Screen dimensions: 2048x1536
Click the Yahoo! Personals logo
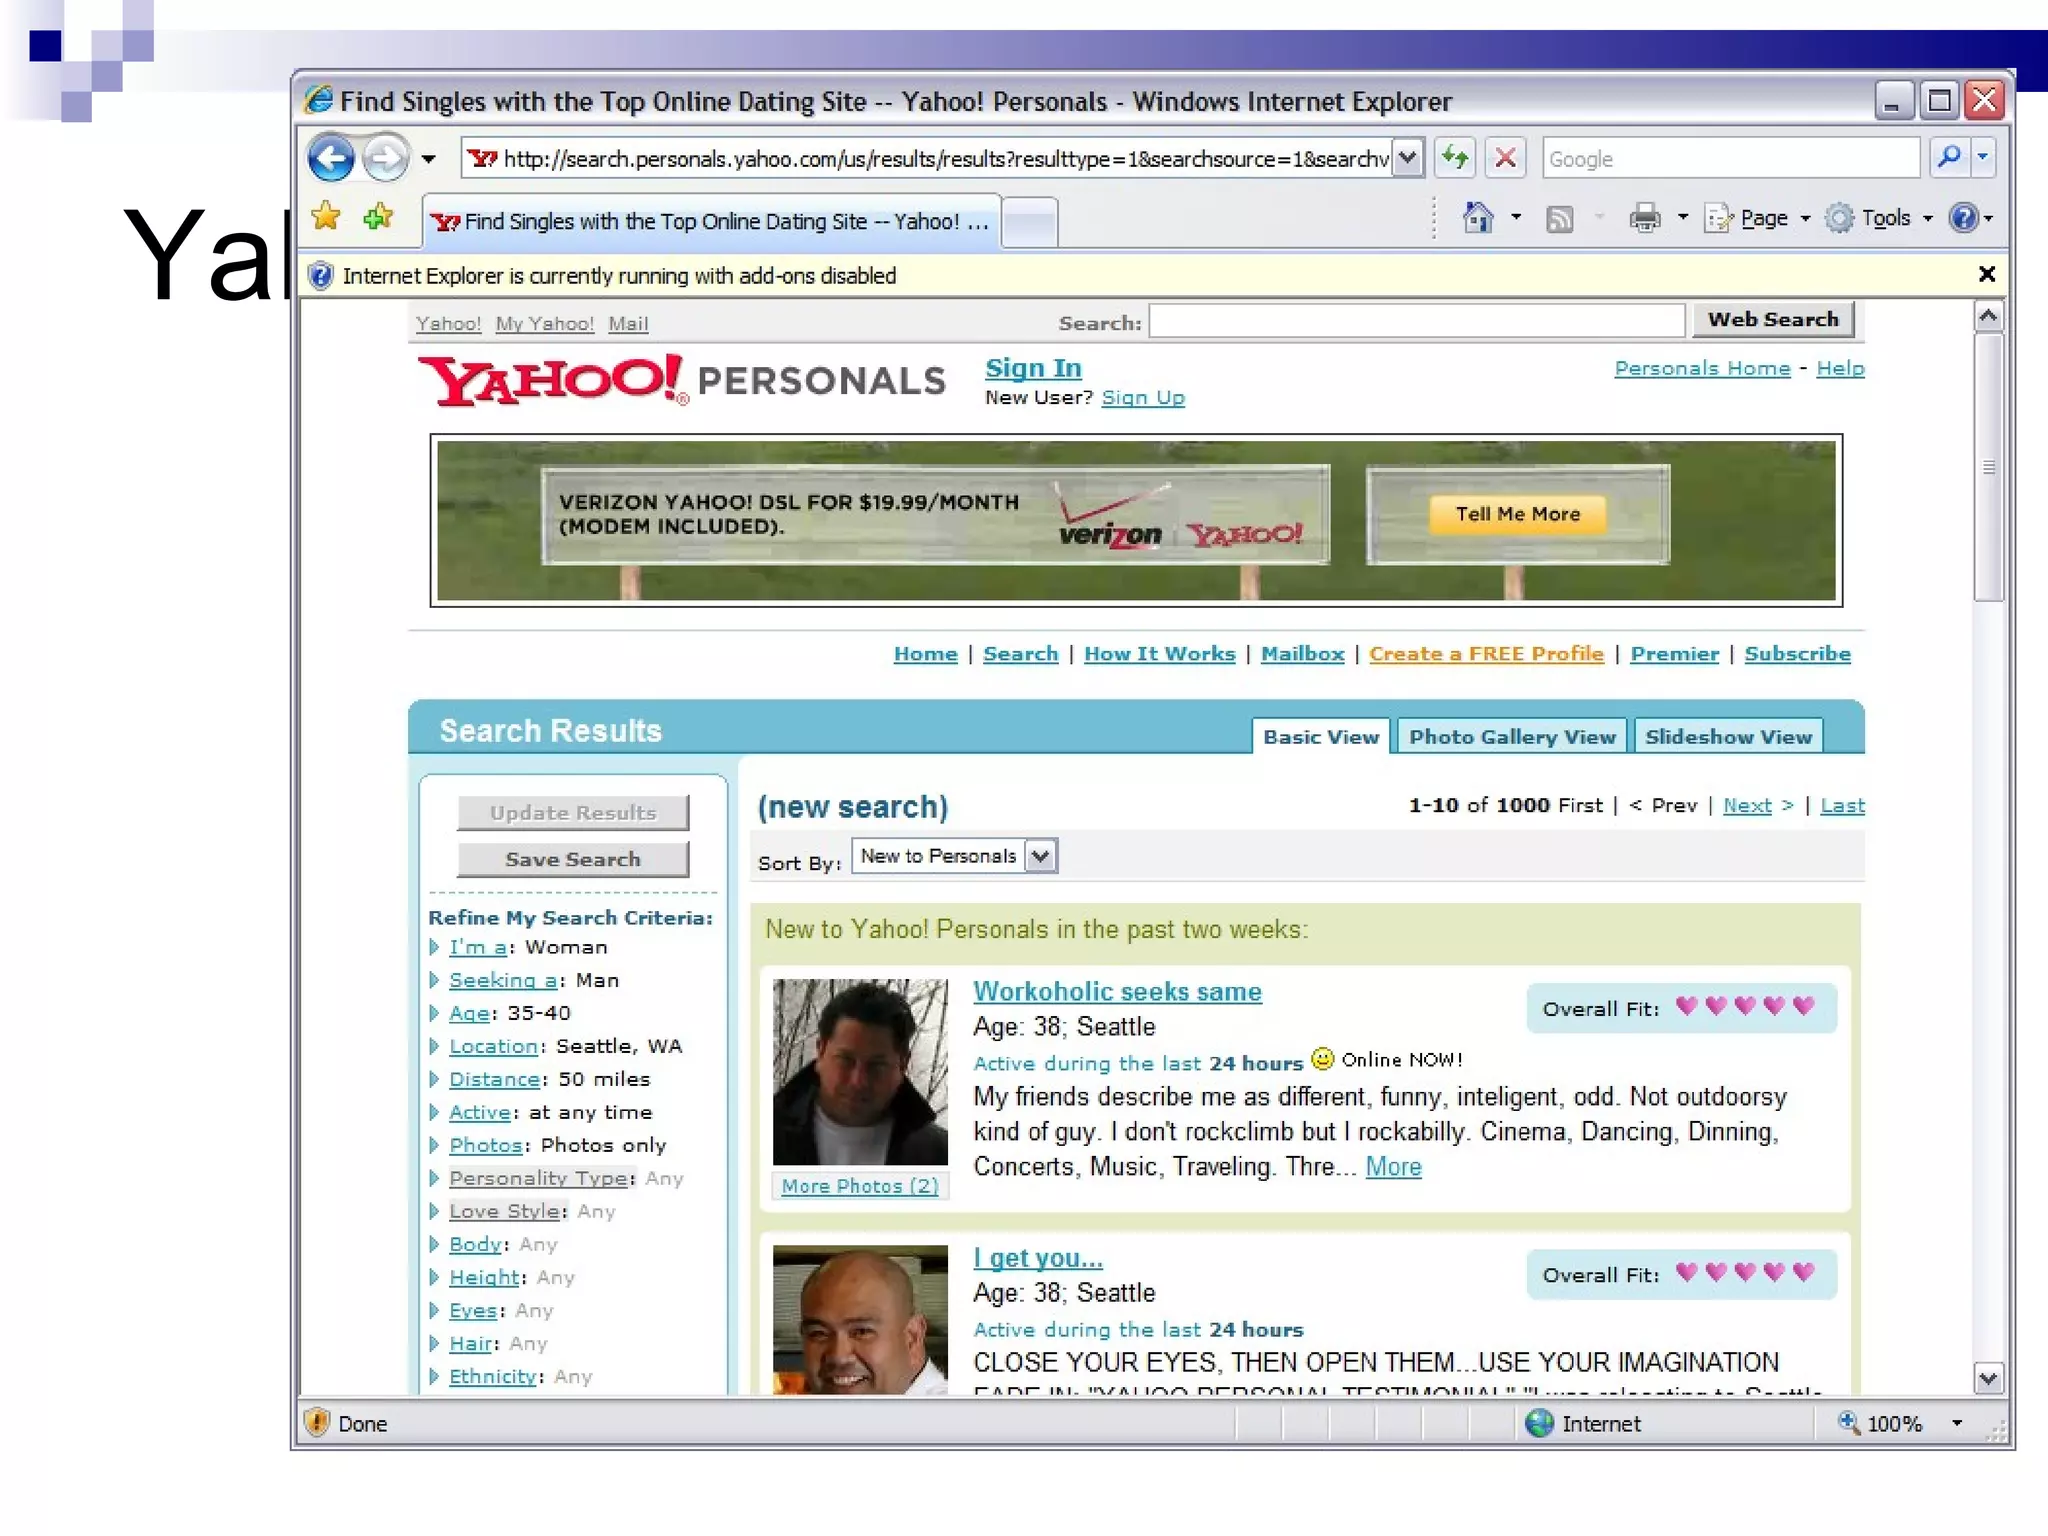[x=681, y=380]
